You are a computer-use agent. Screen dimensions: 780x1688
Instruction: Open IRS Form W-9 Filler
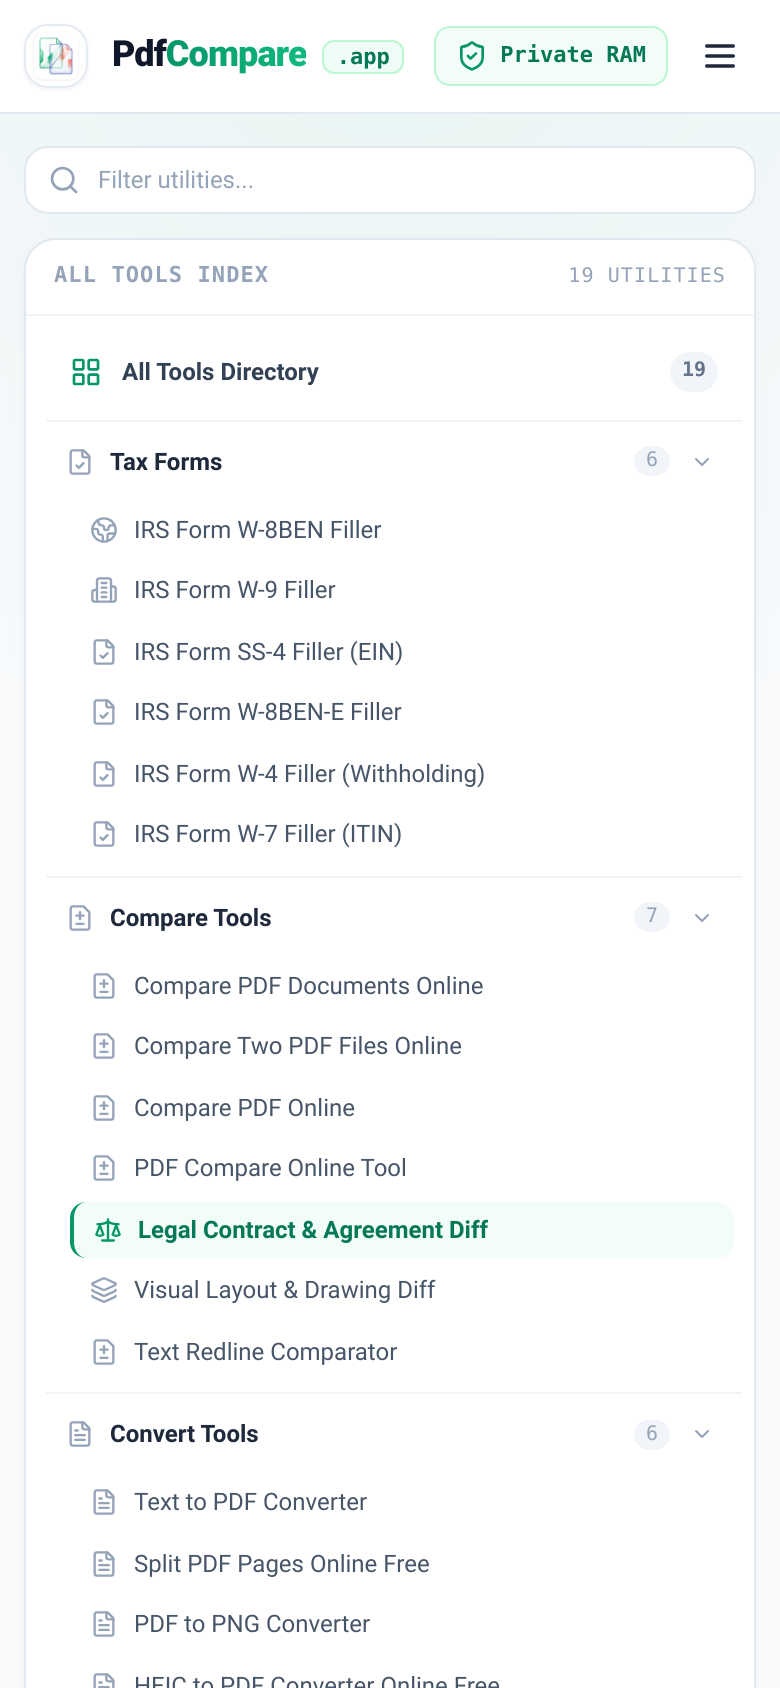[402, 590]
